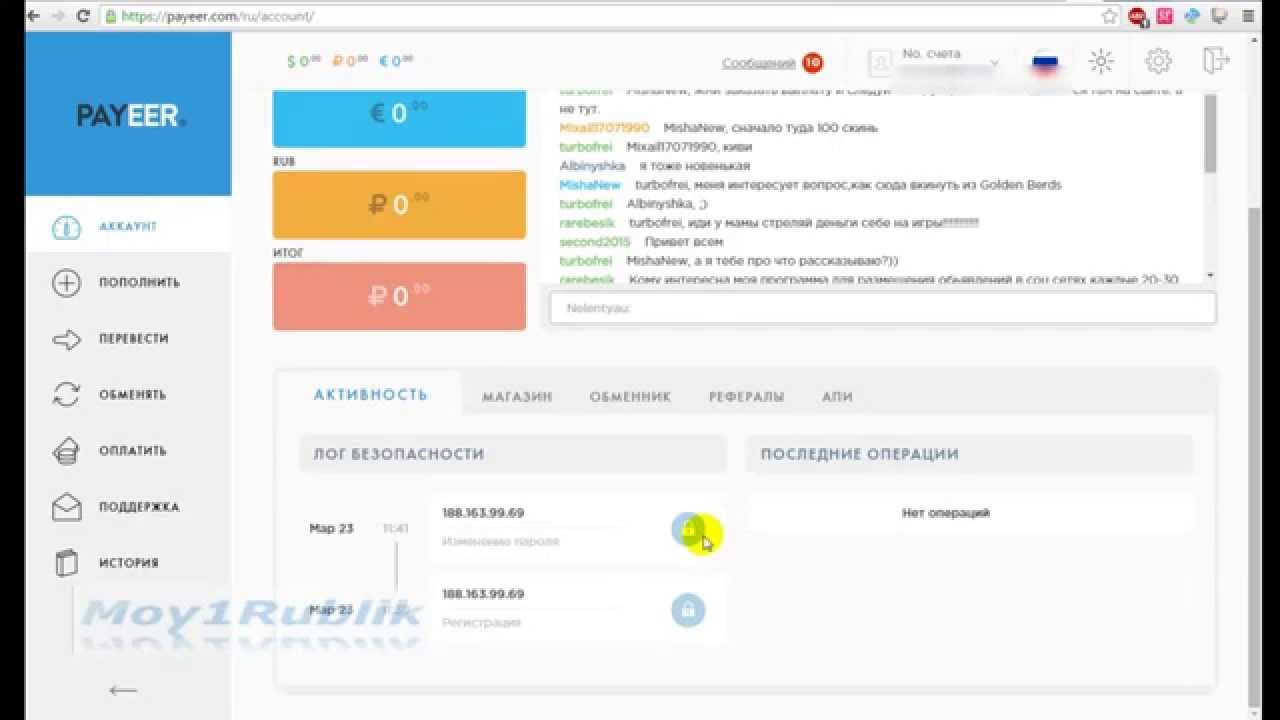The image size is (1280, 720).
Task: Select the Перевести arrow icon
Action: 66,339
